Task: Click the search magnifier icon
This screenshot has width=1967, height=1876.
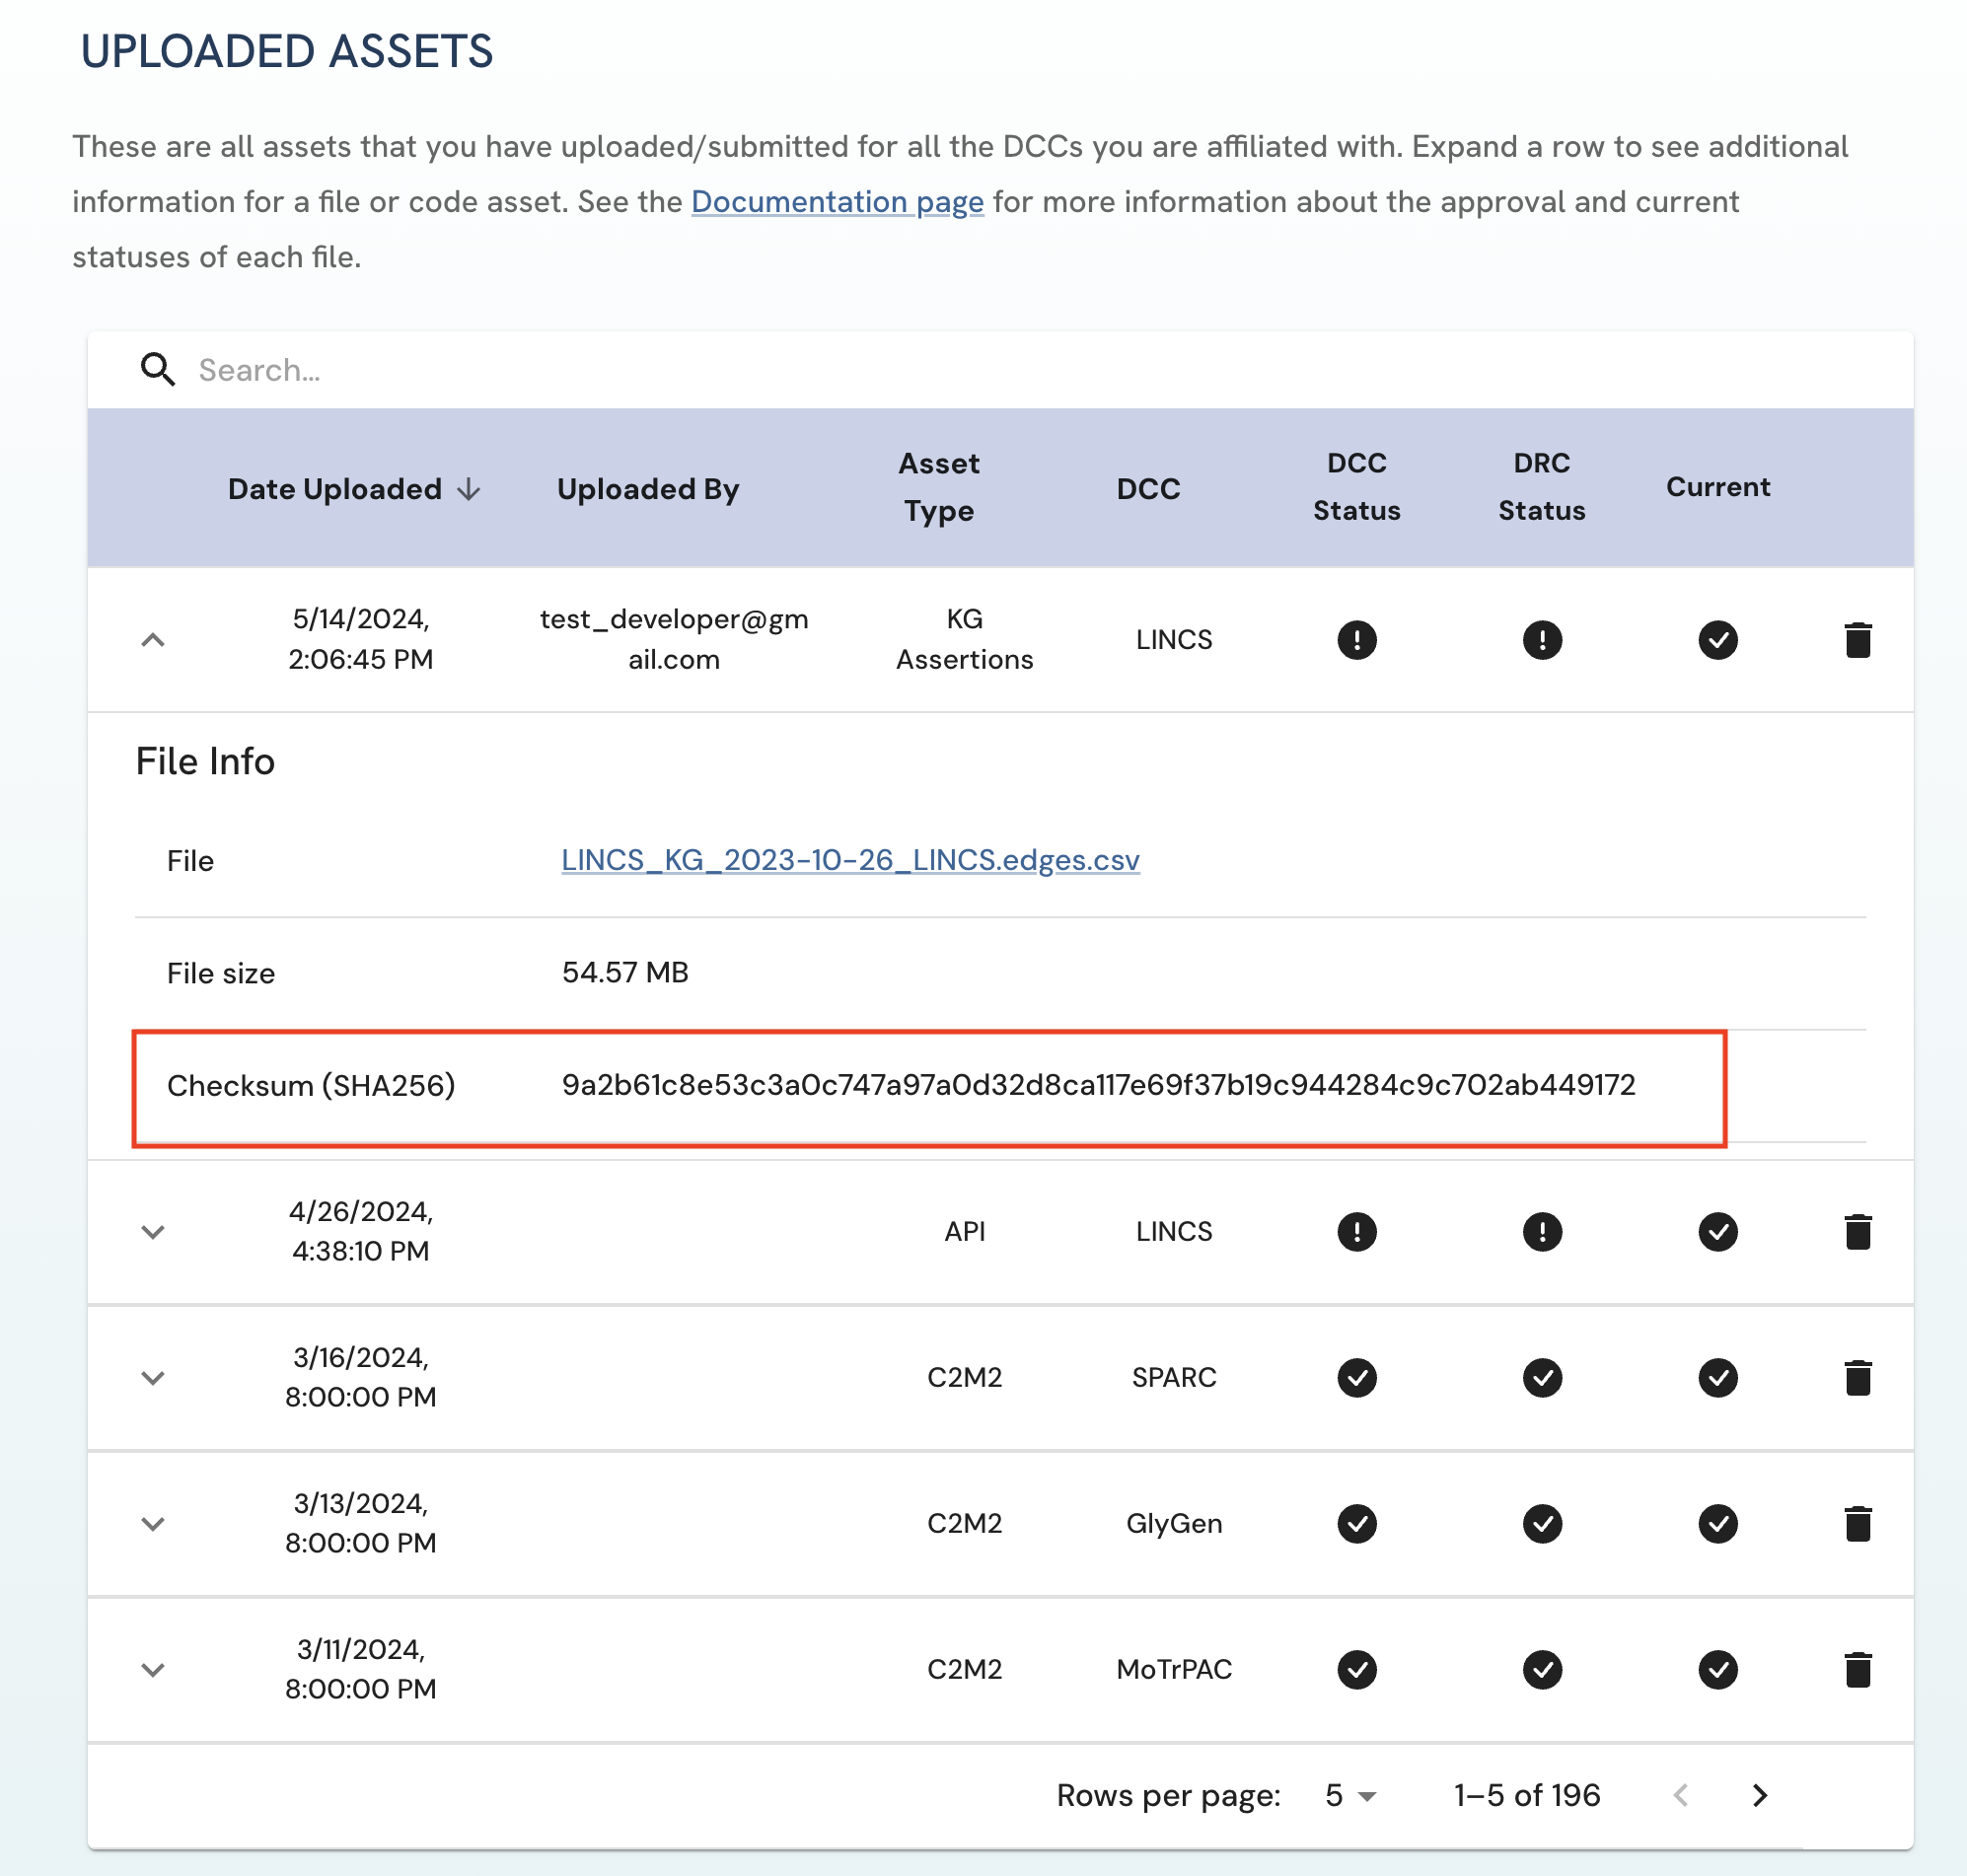Action: pos(157,370)
